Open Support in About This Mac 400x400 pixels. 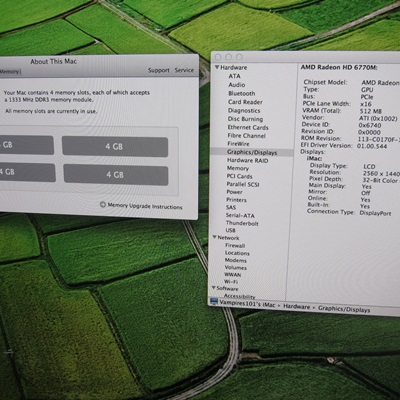pos(159,70)
